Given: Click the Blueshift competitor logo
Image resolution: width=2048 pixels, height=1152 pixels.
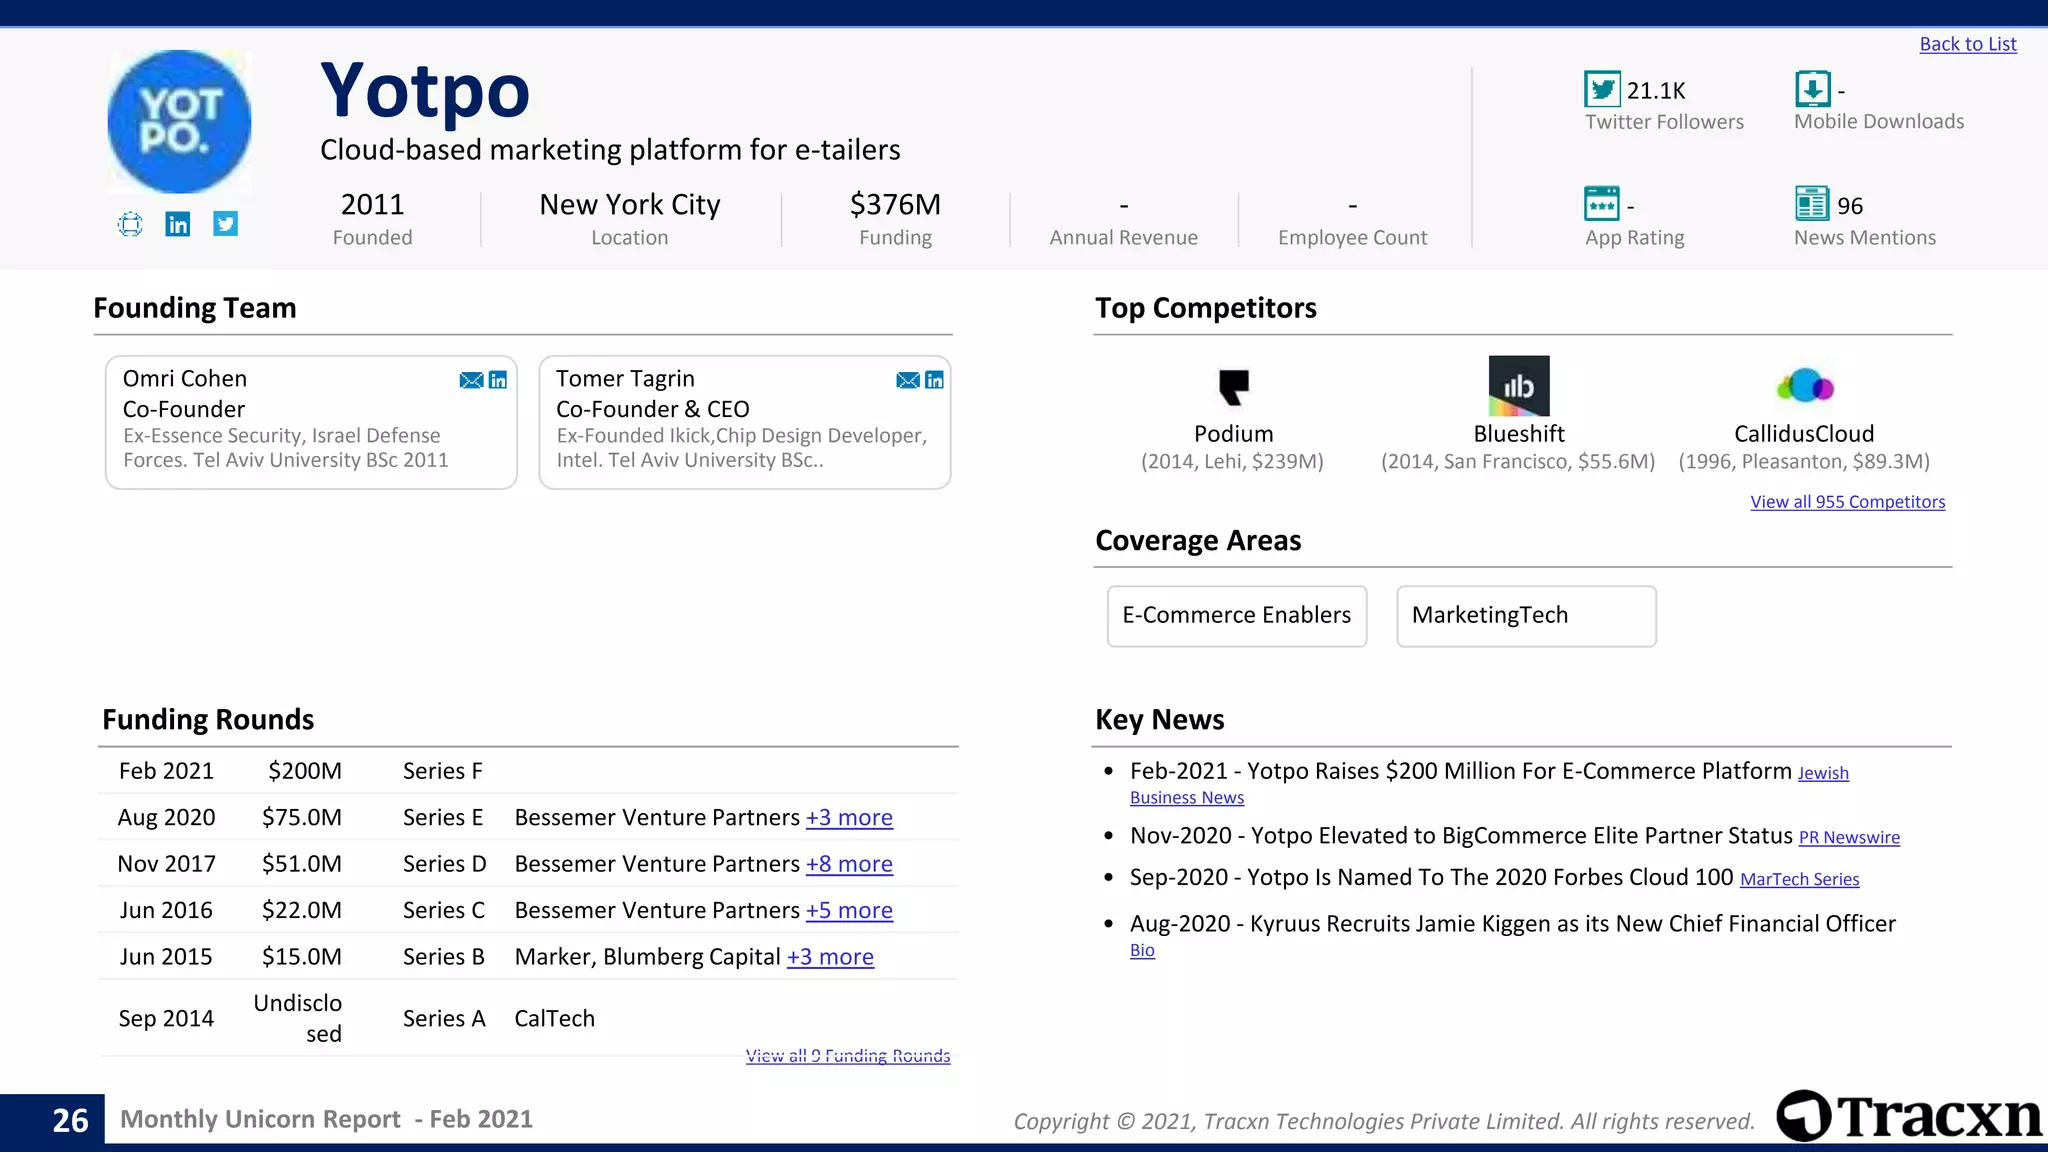Looking at the screenshot, I should (1519, 386).
